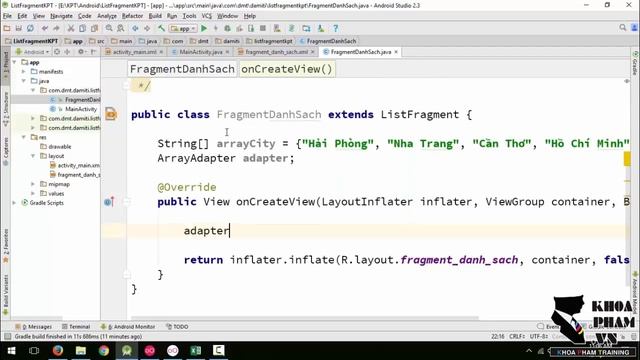This screenshot has height=360, width=640.
Task: Click the Collapse All icon in project panel
Action: tap(67, 52)
